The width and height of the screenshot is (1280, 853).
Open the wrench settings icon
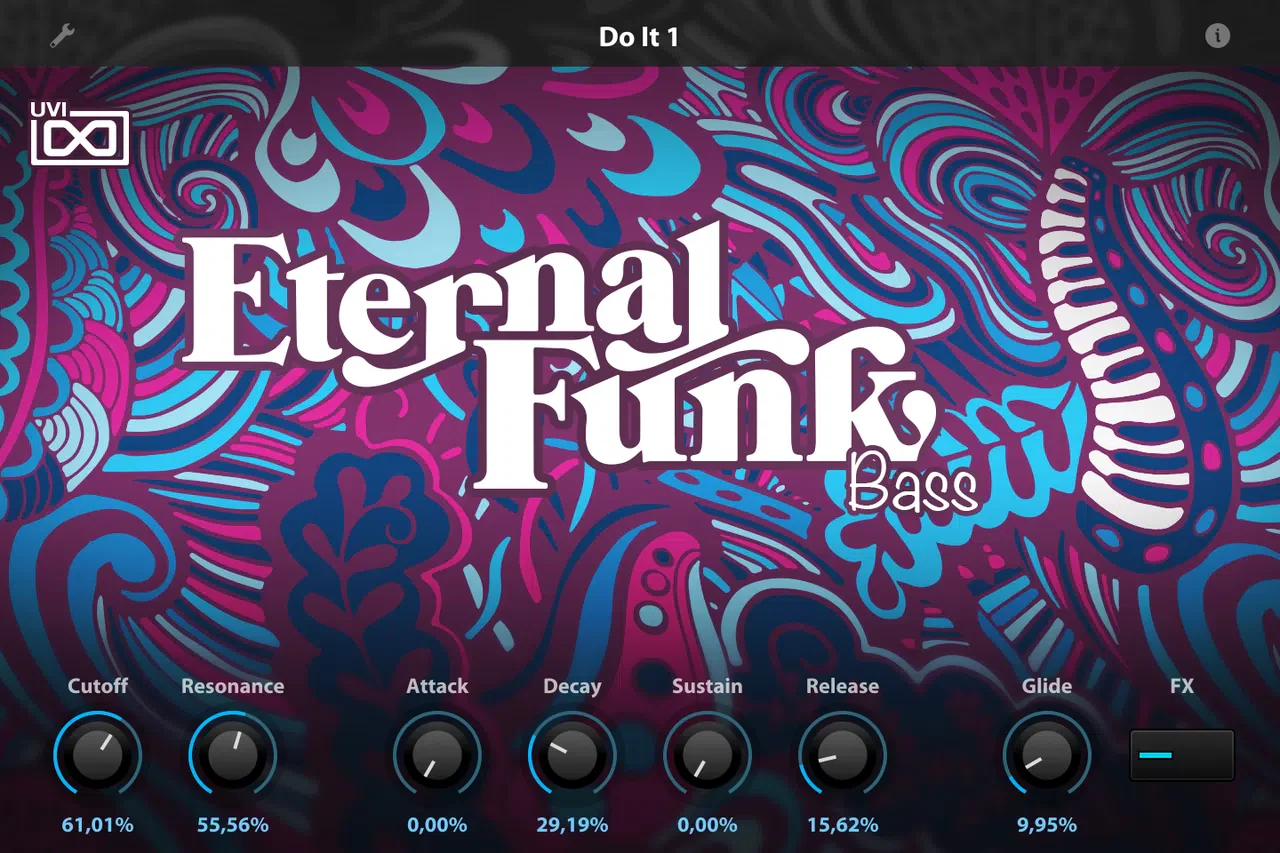click(x=62, y=37)
